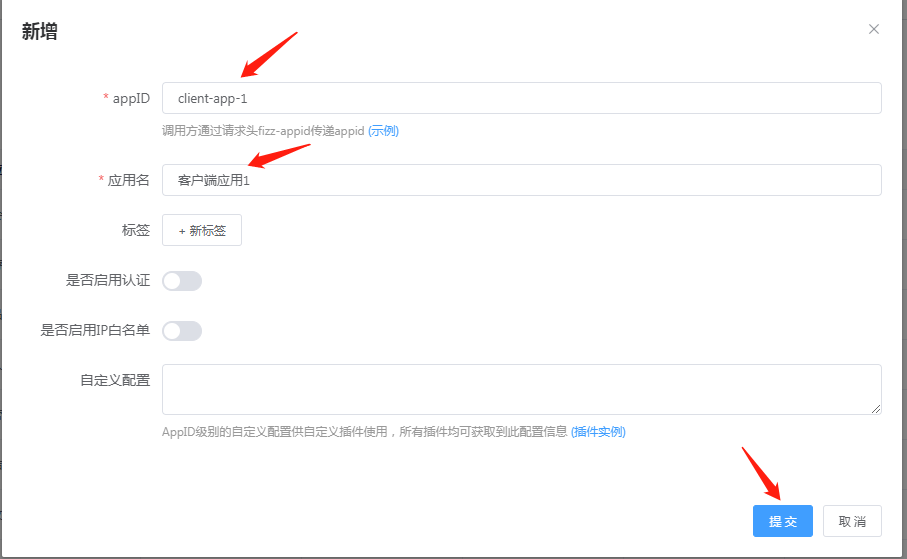Turn on the 是否启用IP白名单 switch

(x=182, y=331)
